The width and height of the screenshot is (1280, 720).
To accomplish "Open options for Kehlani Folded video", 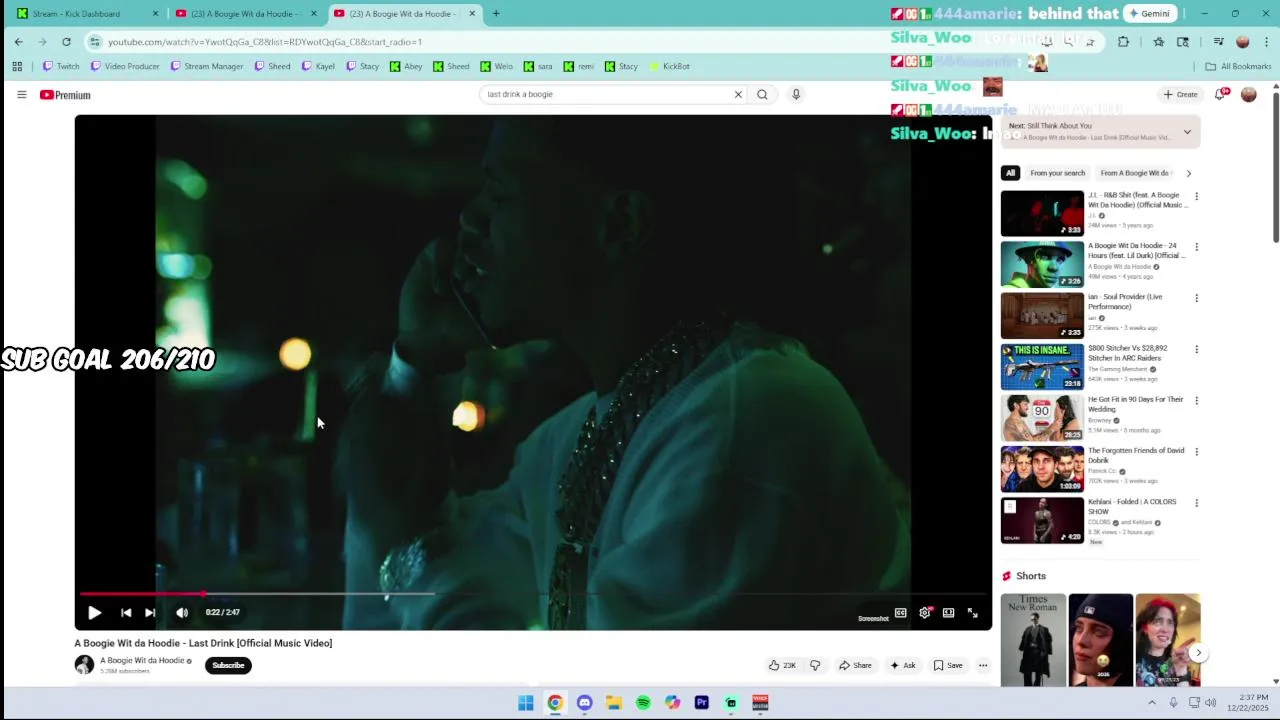I will click(x=1196, y=503).
